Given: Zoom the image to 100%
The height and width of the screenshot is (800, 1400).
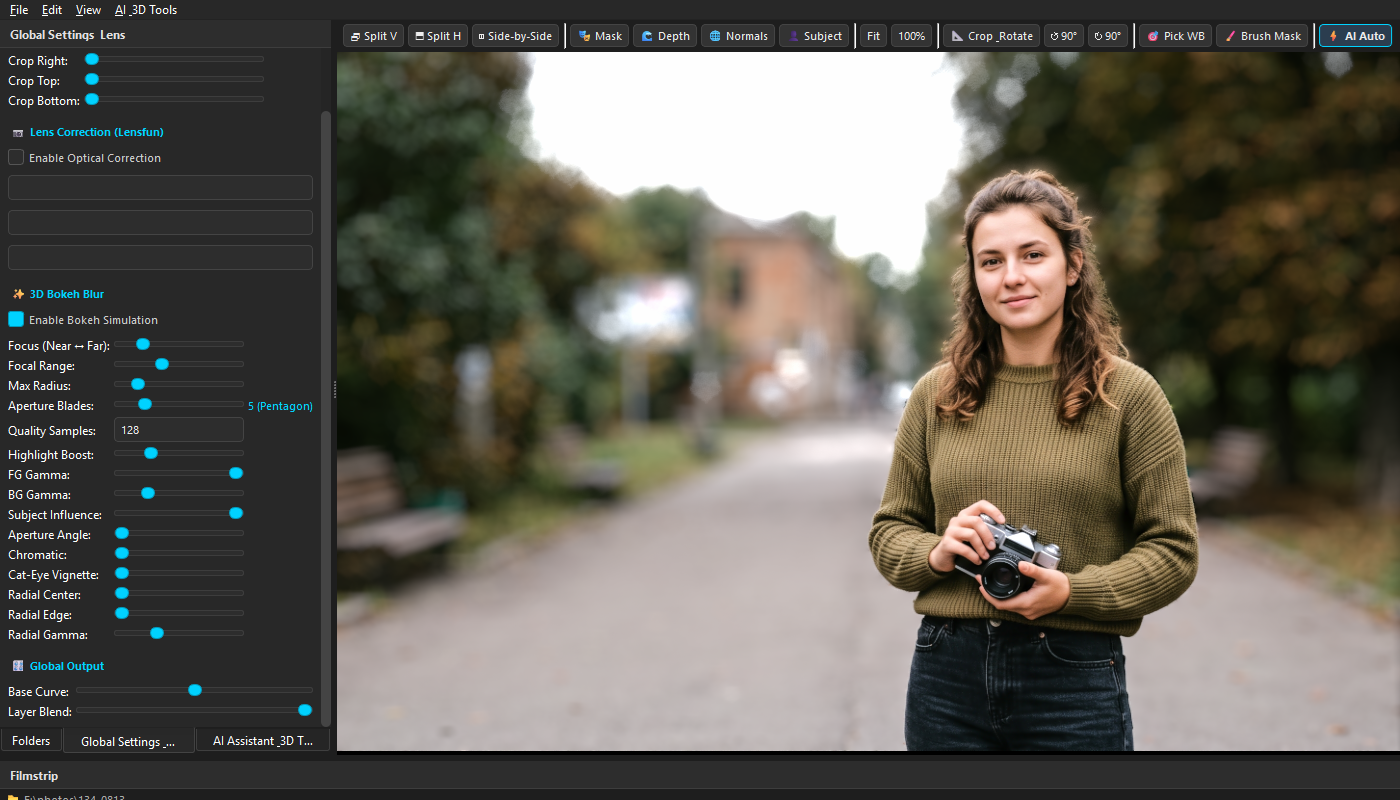Looking at the screenshot, I should pos(912,36).
